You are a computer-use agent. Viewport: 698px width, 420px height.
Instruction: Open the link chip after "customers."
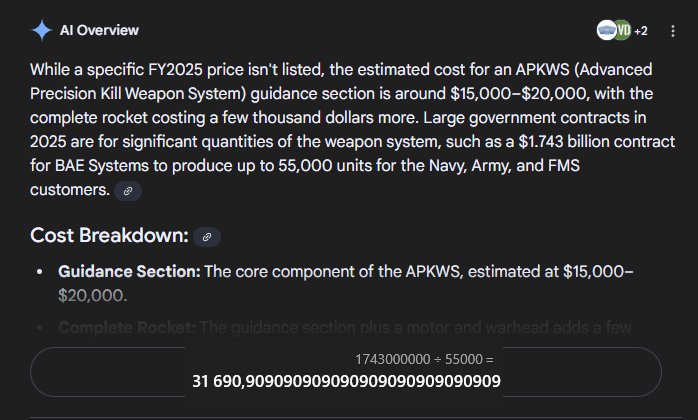click(x=127, y=190)
